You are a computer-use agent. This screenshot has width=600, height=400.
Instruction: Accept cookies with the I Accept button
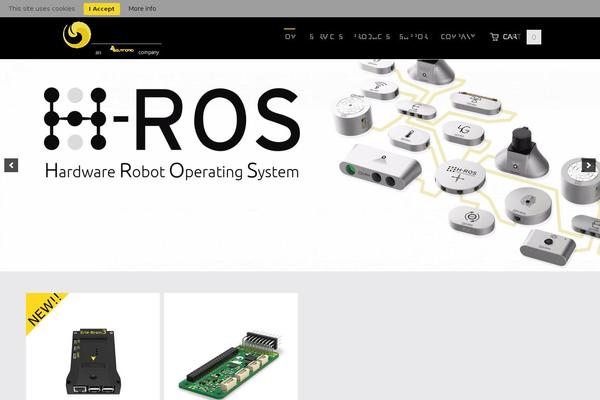click(102, 9)
